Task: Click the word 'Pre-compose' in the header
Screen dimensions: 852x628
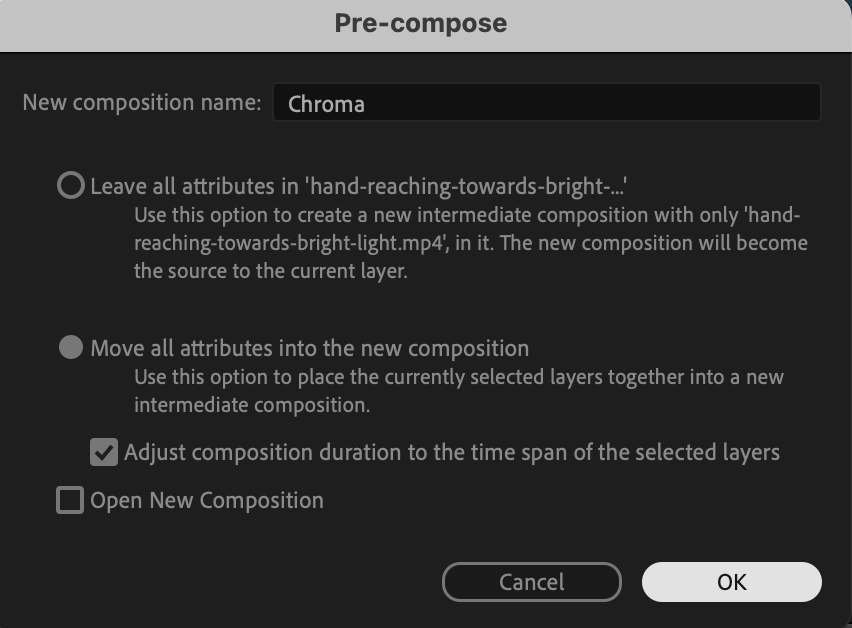Action: (x=420, y=23)
